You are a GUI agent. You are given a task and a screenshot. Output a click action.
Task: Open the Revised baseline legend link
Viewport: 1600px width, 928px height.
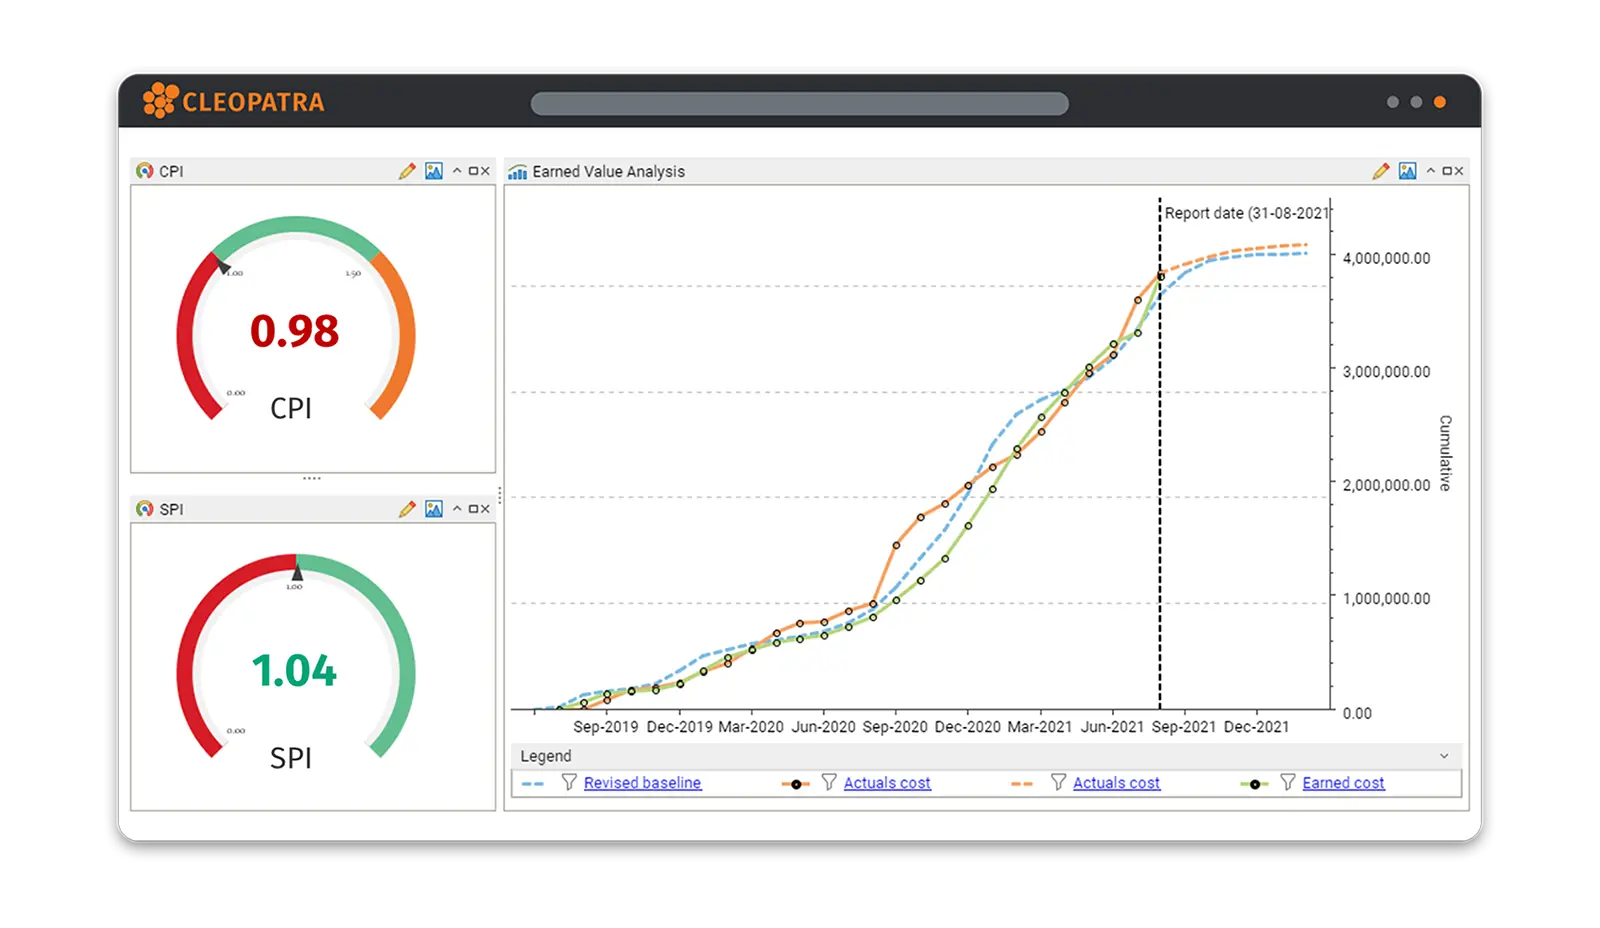(641, 783)
